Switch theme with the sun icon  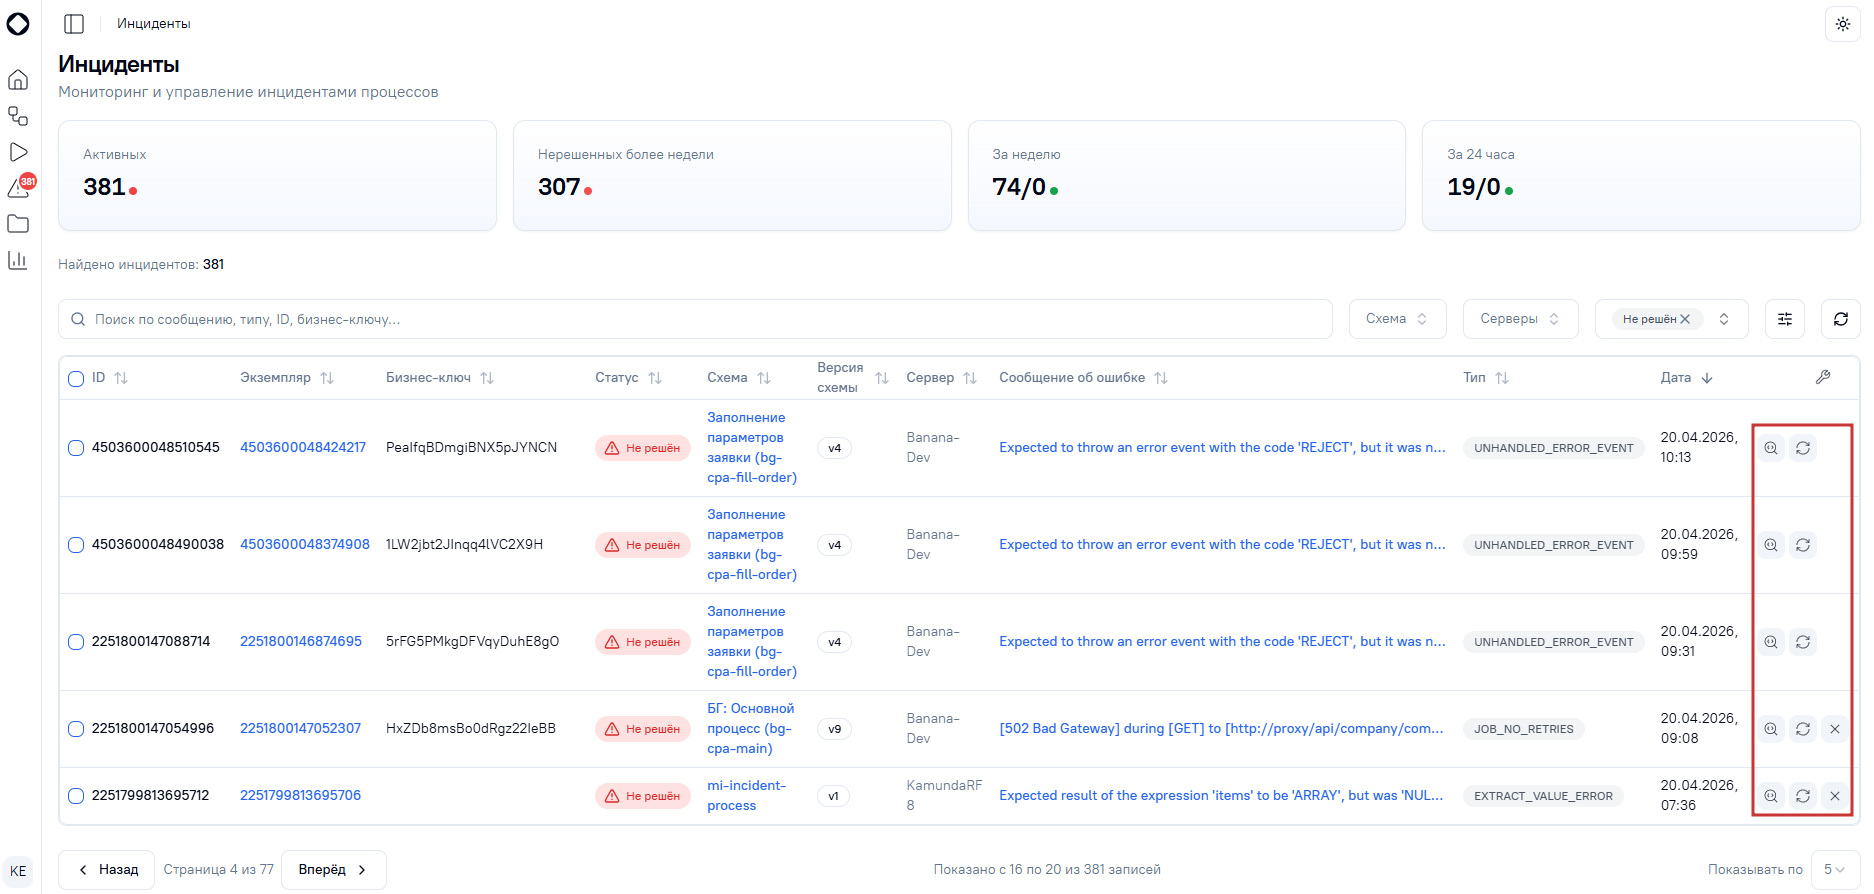[x=1842, y=24]
